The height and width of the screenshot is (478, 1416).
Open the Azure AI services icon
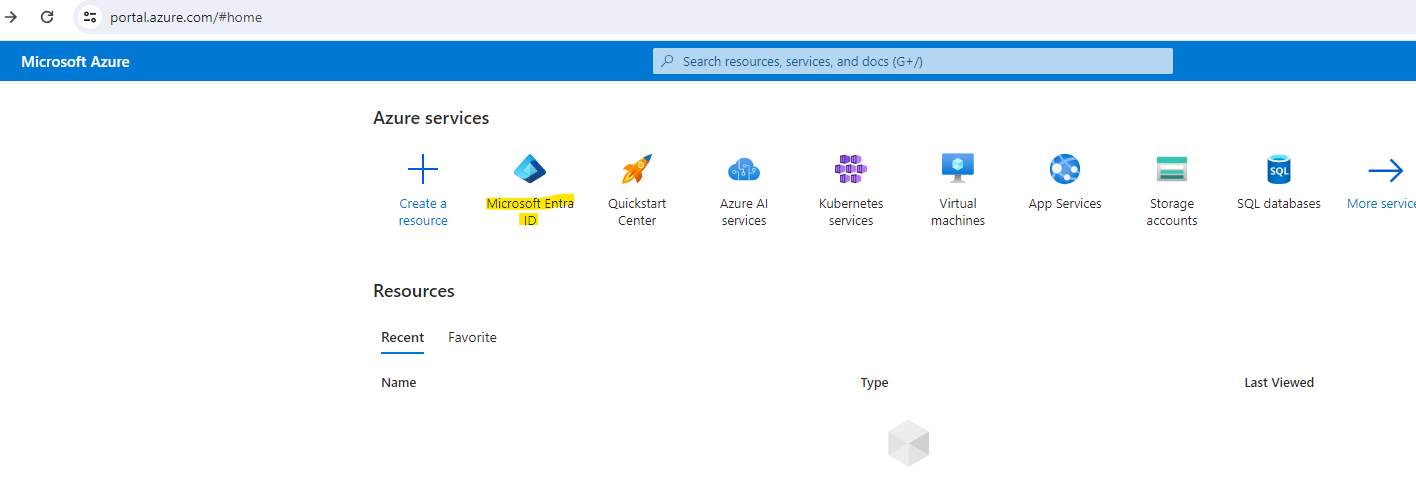tap(744, 169)
